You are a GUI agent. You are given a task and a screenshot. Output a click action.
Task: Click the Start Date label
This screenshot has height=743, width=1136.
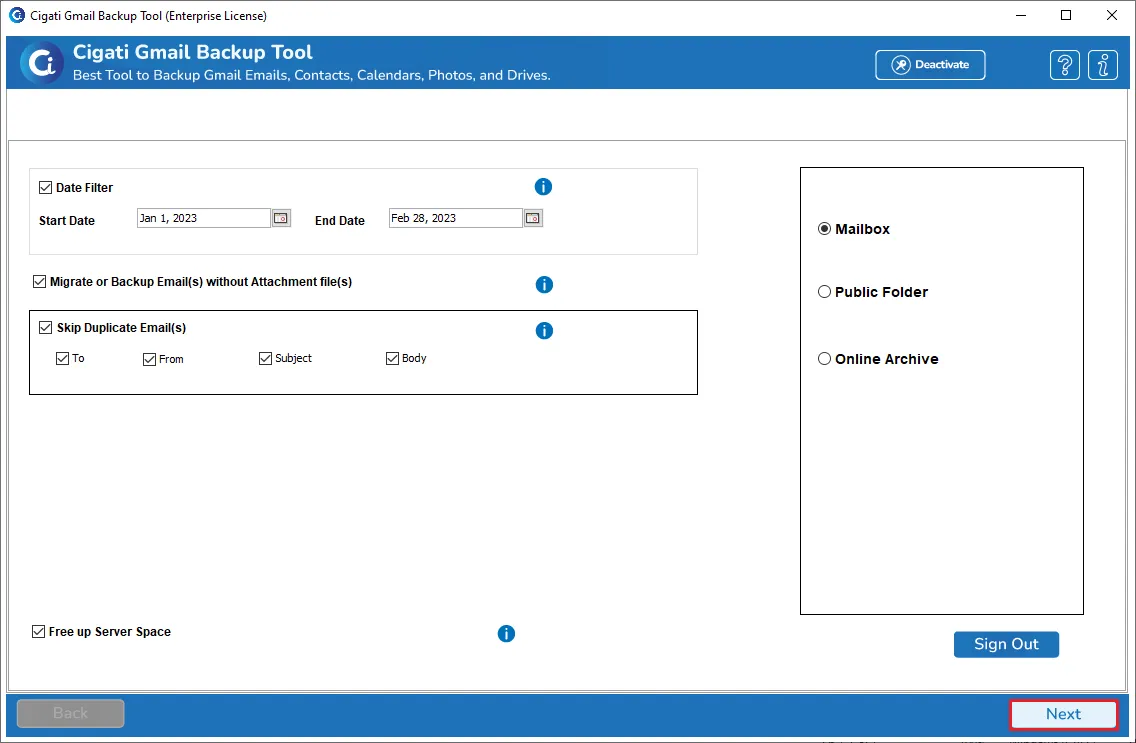coord(67,221)
